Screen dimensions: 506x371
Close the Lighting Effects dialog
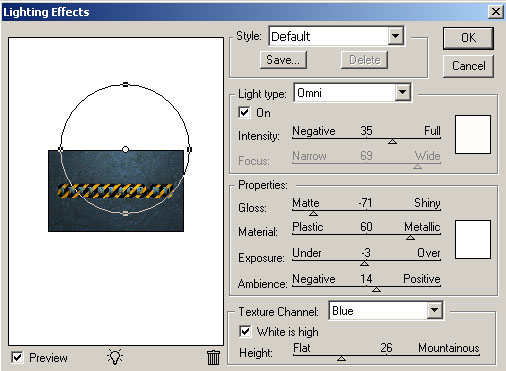496,12
